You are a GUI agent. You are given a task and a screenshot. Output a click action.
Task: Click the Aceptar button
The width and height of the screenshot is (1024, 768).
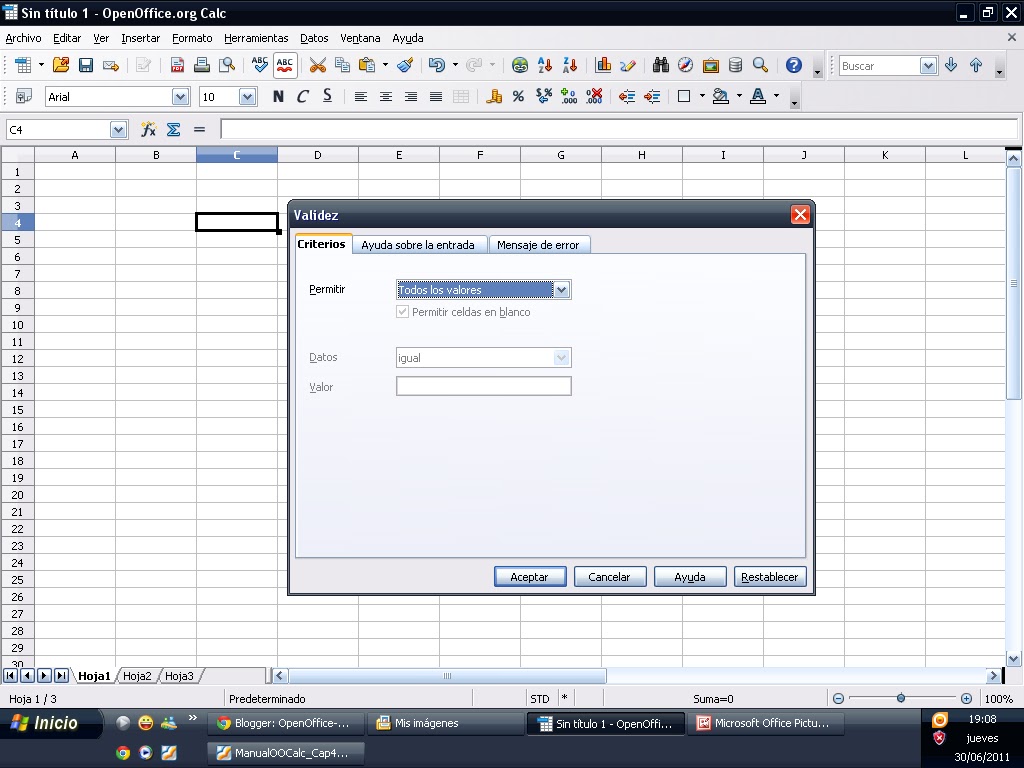[x=529, y=576]
